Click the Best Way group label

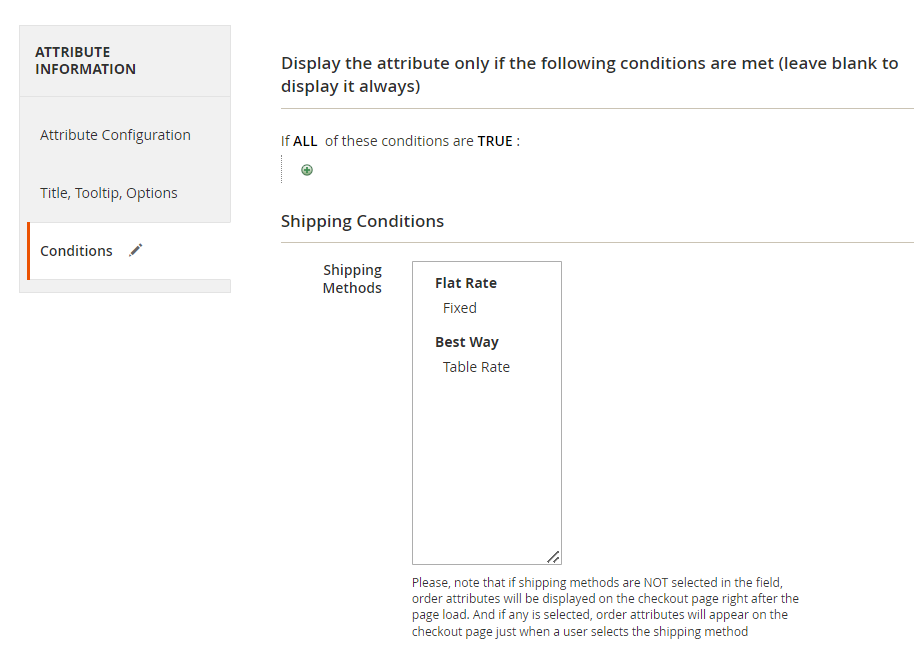(x=466, y=342)
